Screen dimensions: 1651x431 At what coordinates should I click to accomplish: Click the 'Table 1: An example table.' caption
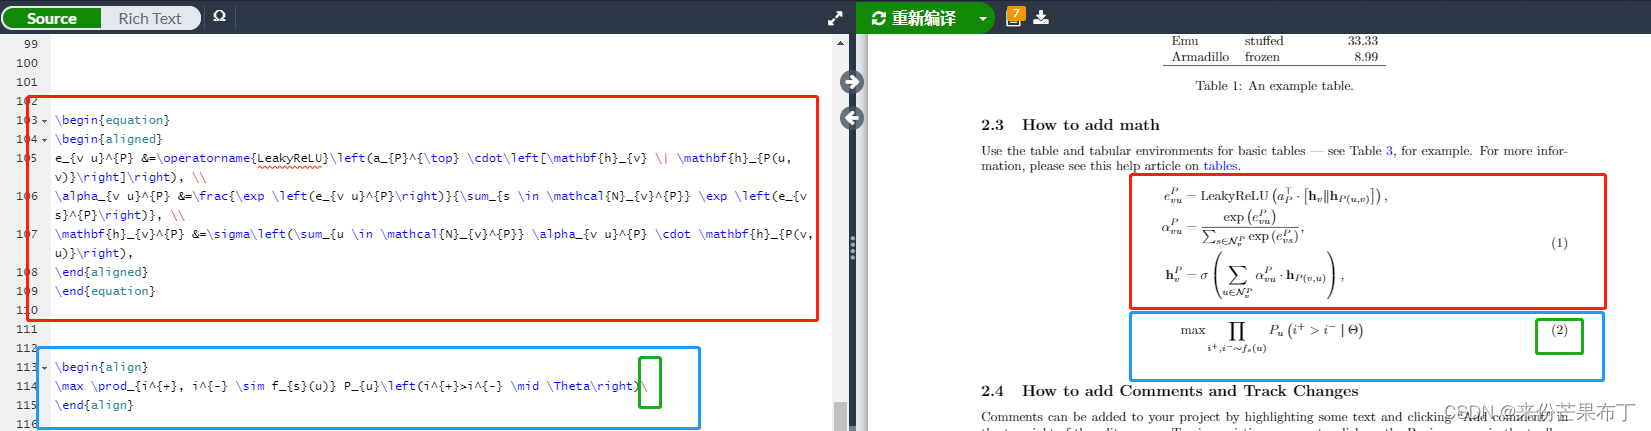[x=1274, y=86]
